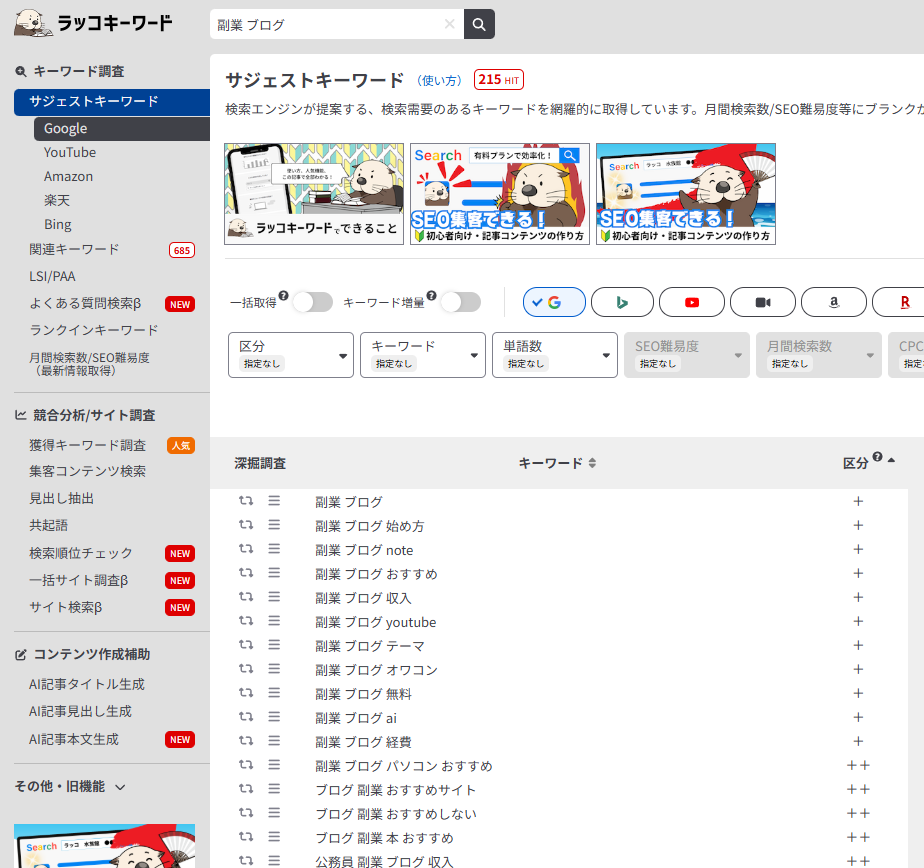
Task: Select the YouTube search engine icon button
Action: tap(692, 302)
